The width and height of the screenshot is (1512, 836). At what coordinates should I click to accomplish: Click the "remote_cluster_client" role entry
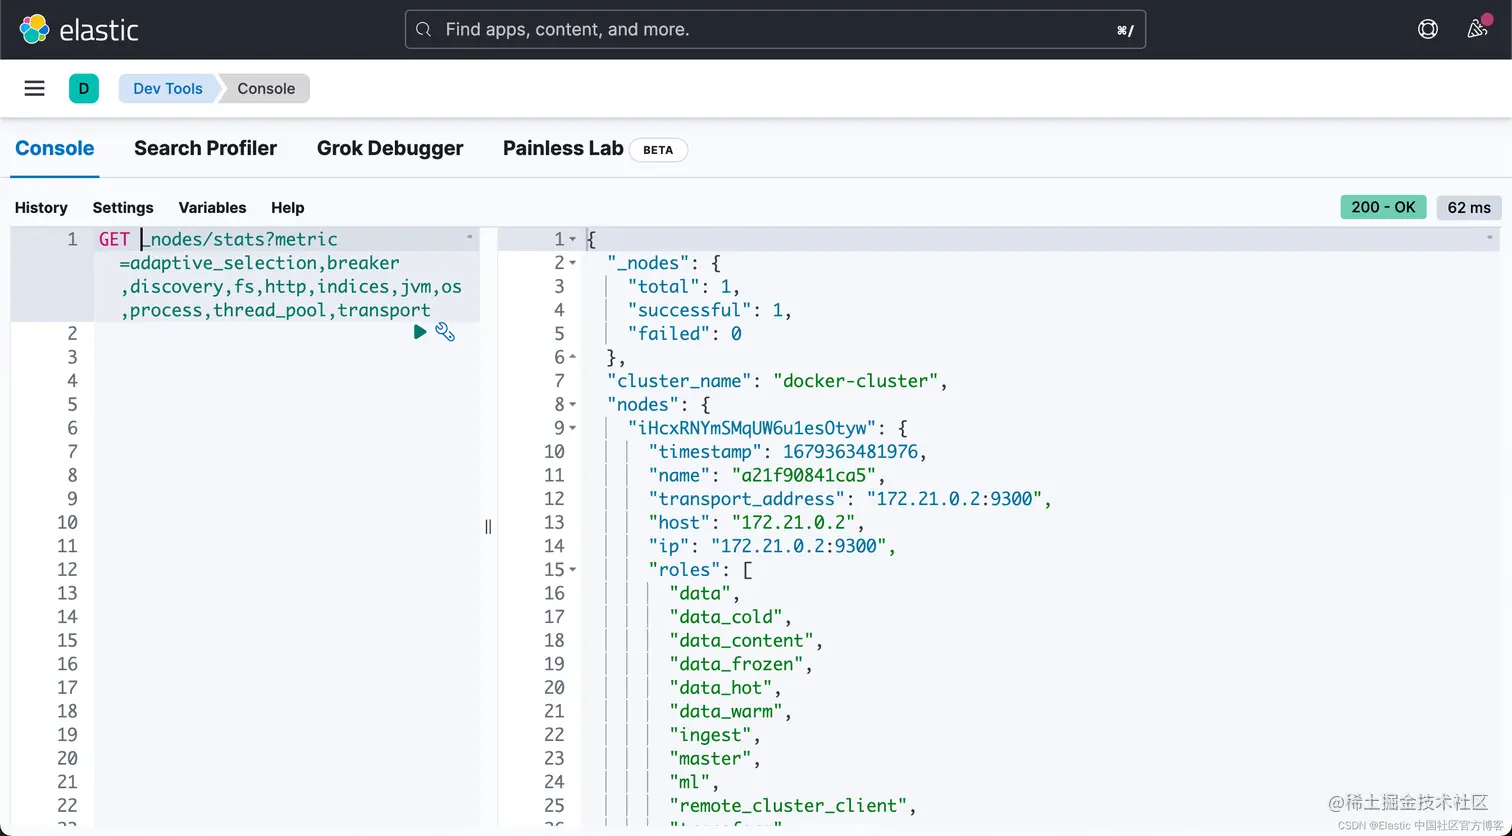(x=793, y=806)
